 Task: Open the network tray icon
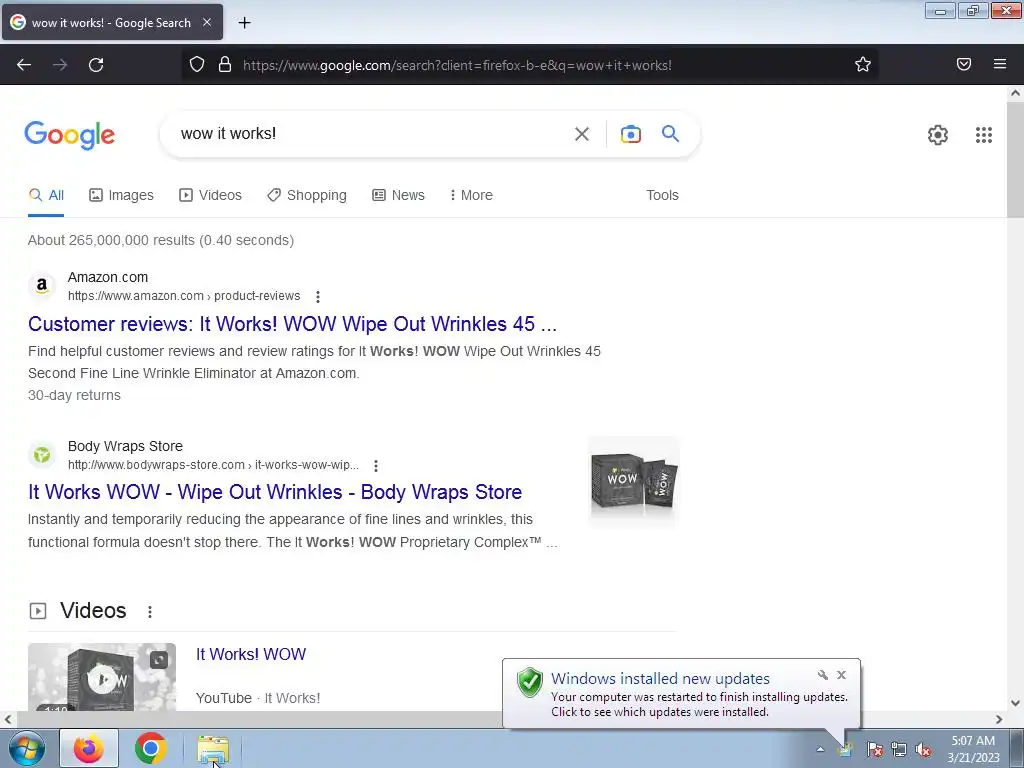pyautogui.click(x=899, y=749)
